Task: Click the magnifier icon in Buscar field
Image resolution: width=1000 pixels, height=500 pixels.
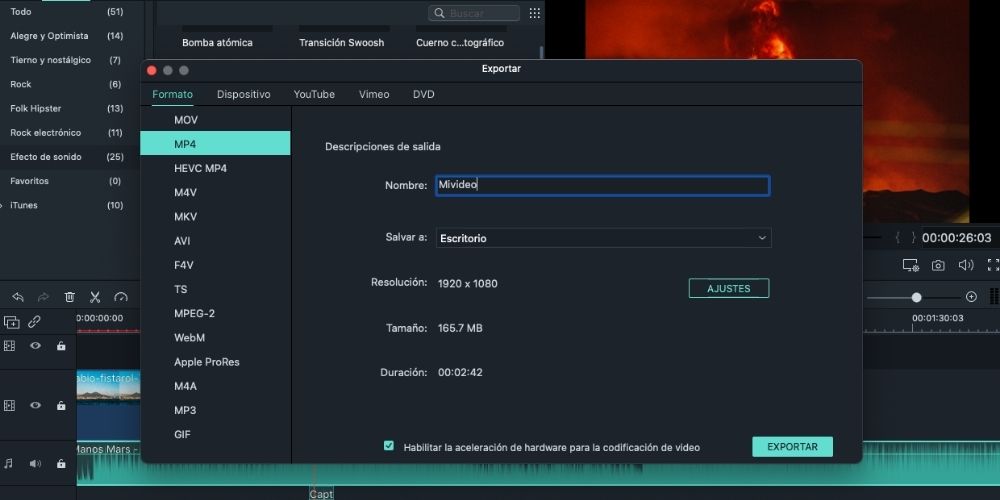Action: (439, 13)
